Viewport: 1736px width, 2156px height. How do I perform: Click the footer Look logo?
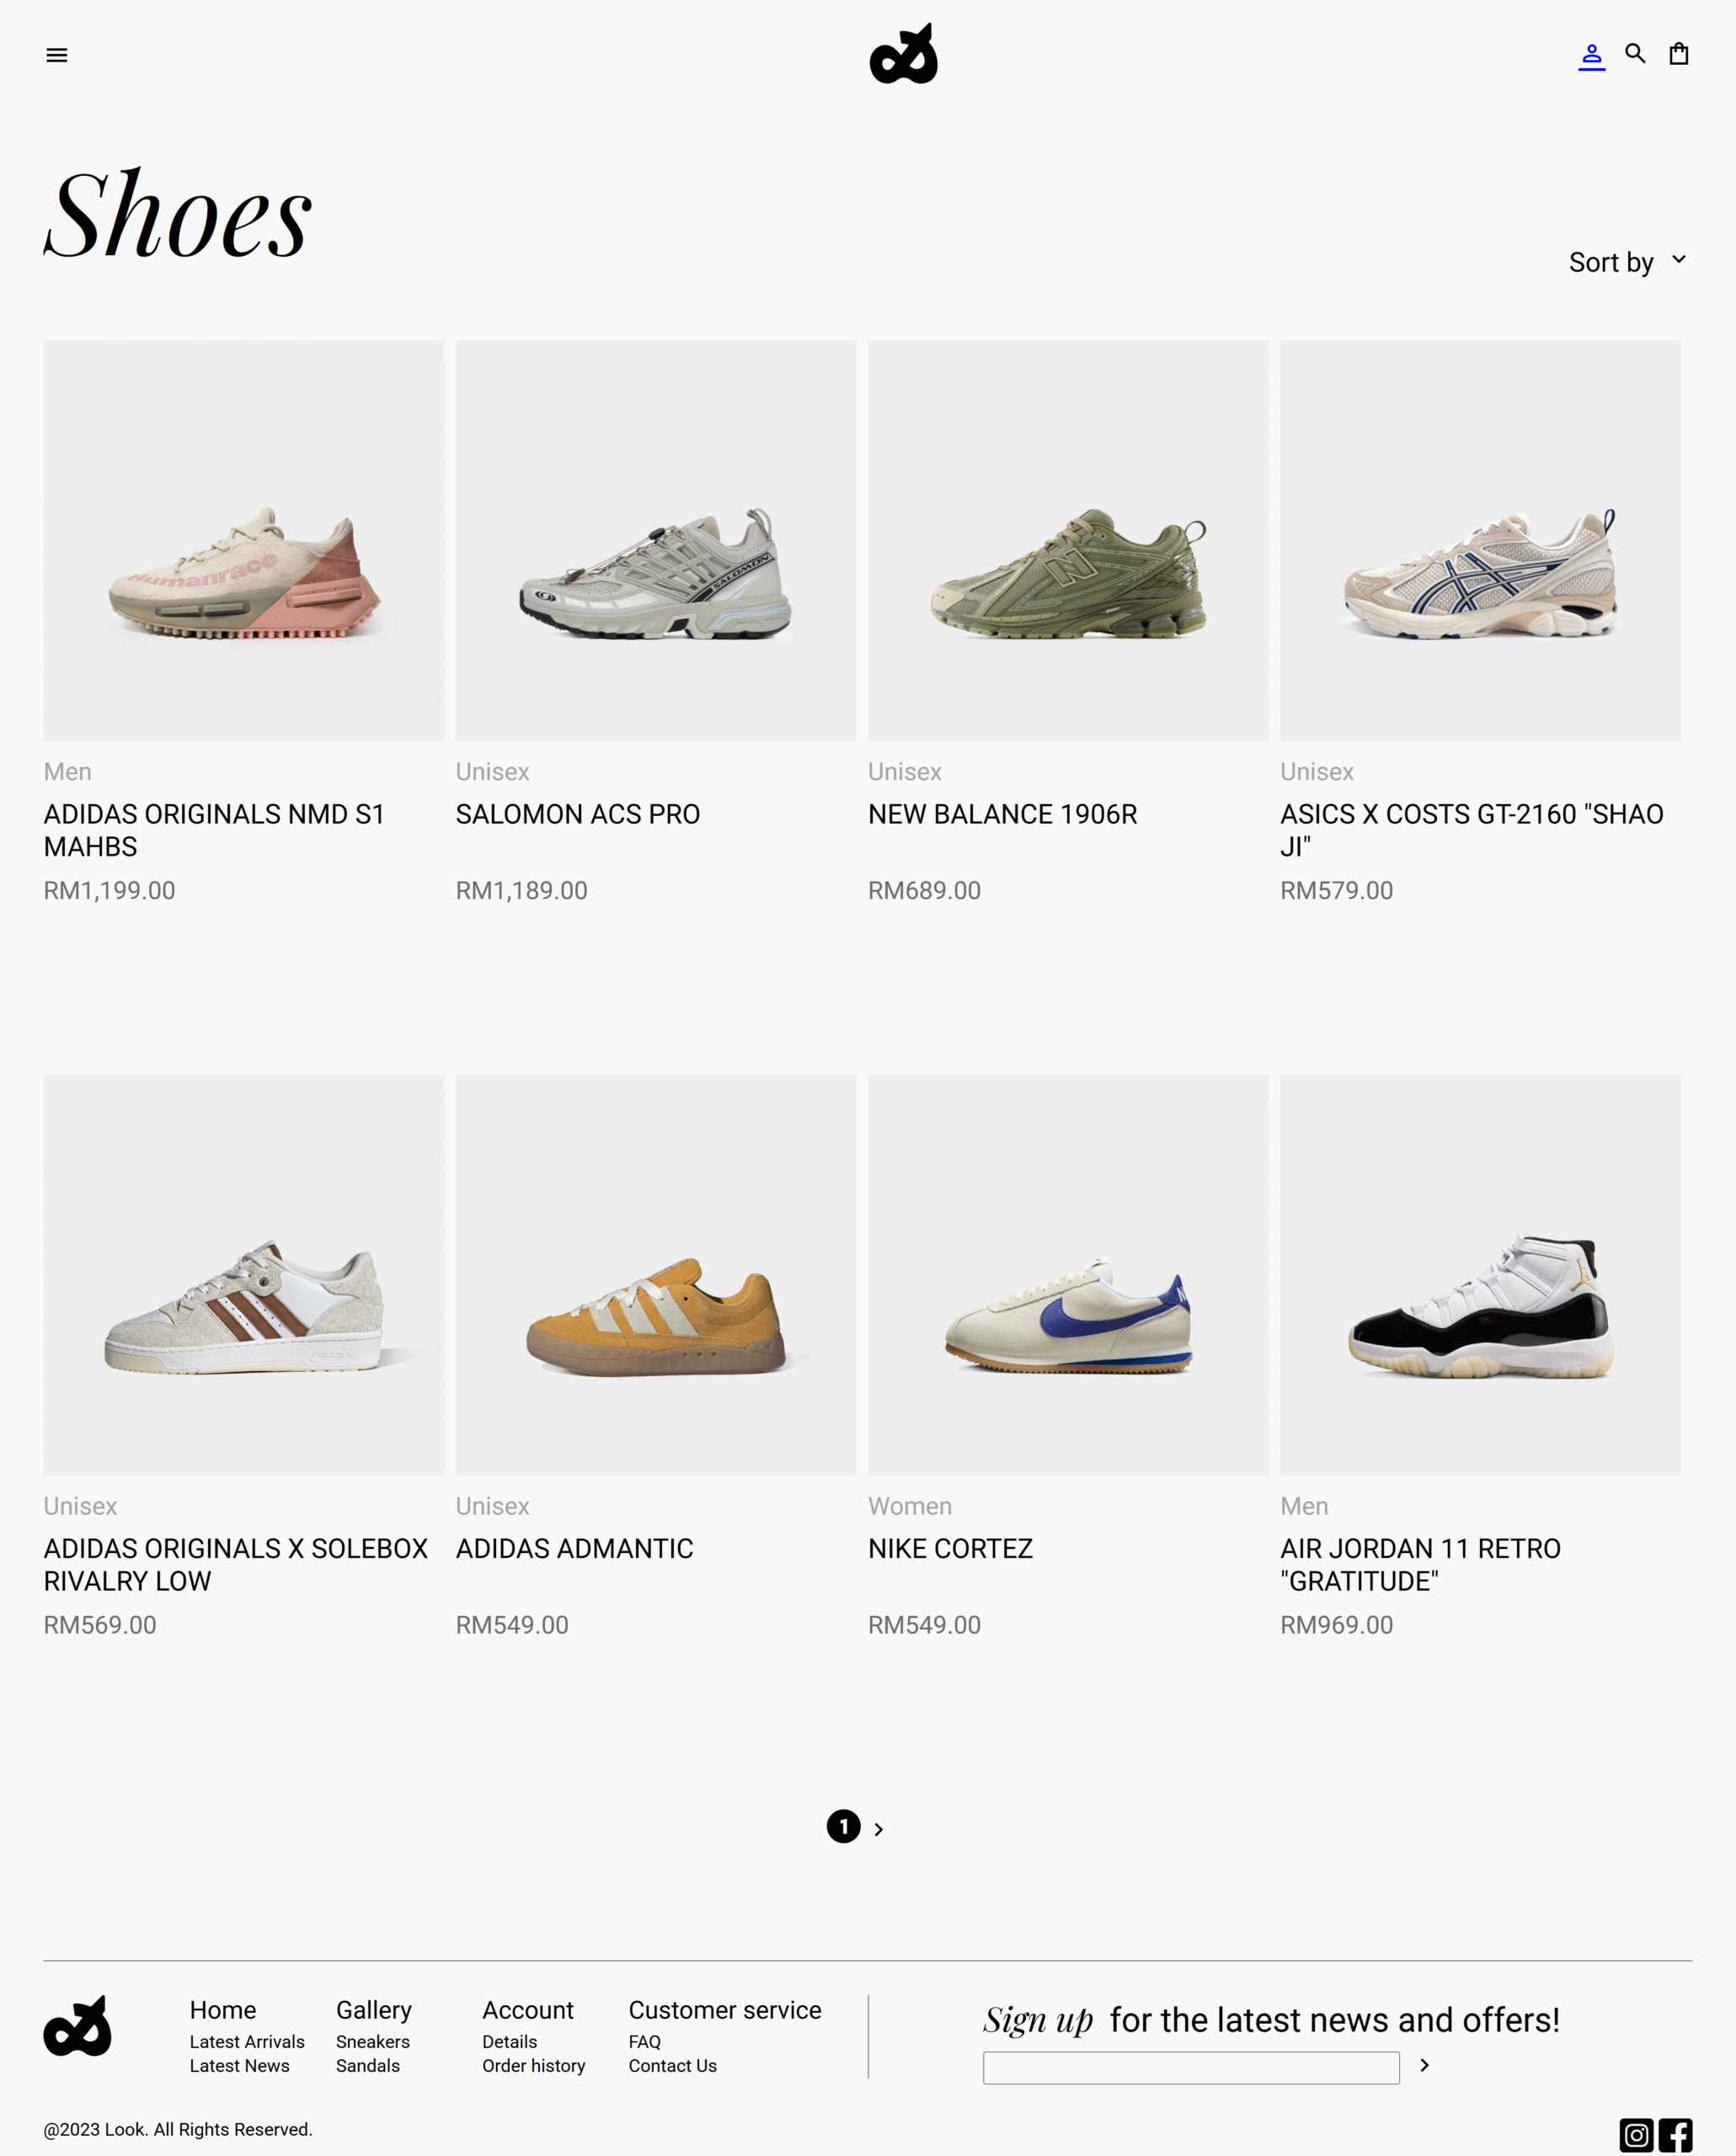pyautogui.click(x=77, y=2026)
